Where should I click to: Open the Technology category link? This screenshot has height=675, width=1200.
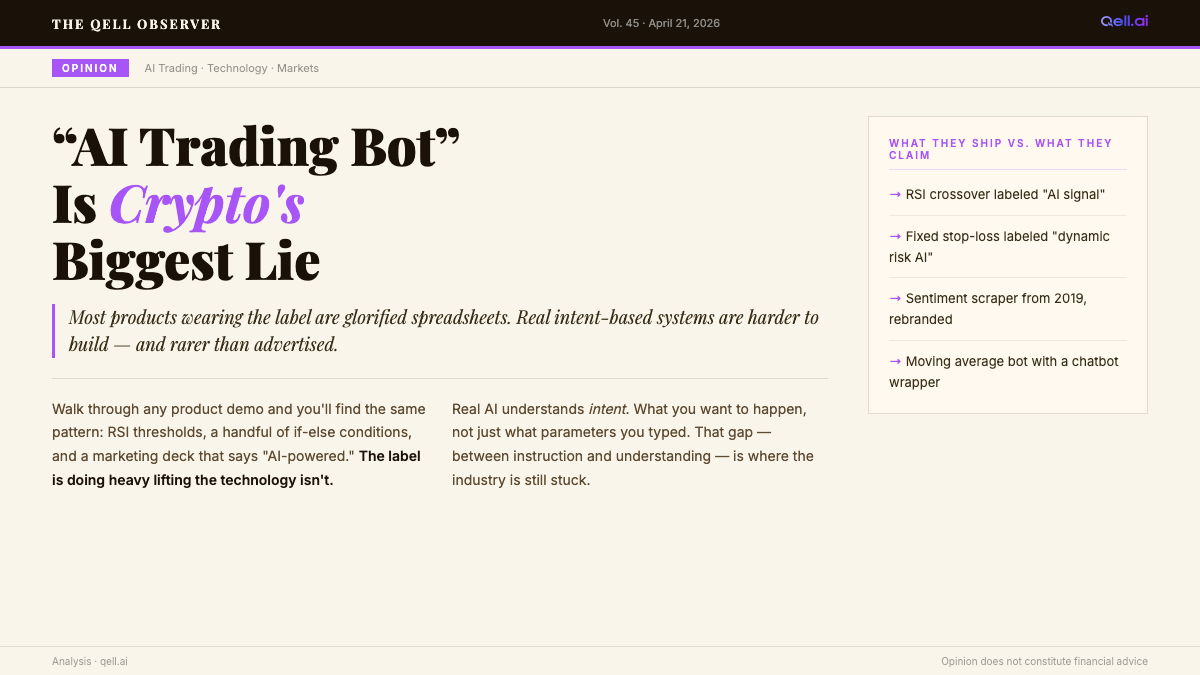click(237, 68)
